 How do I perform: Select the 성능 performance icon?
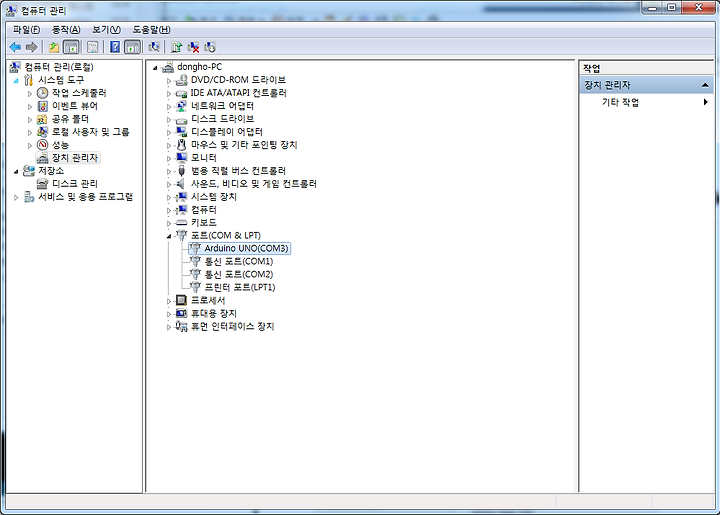point(42,145)
